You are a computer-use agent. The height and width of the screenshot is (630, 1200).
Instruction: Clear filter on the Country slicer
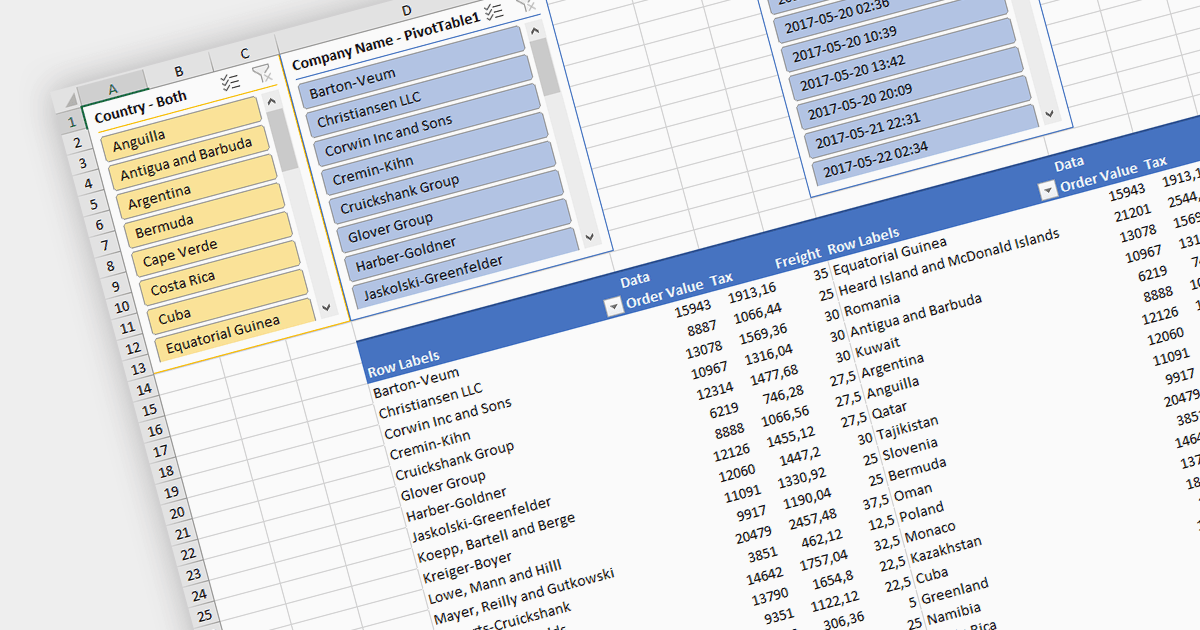pos(262,73)
